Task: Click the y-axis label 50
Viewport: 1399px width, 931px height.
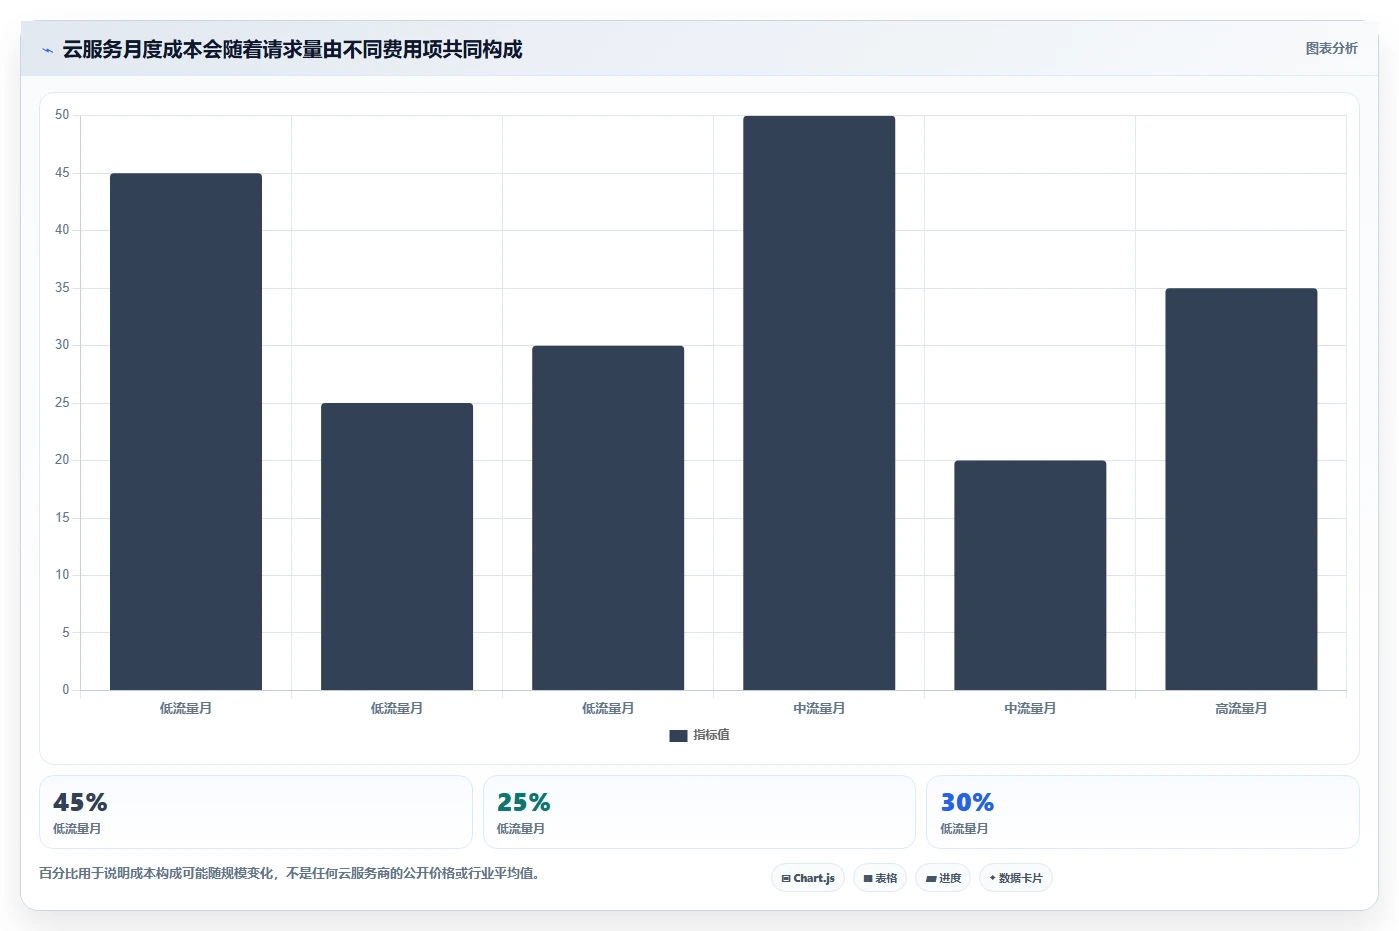Action: click(62, 115)
